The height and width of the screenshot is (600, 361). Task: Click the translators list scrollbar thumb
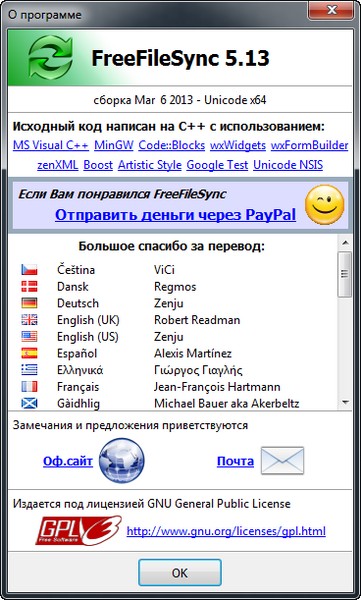pos(345,274)
